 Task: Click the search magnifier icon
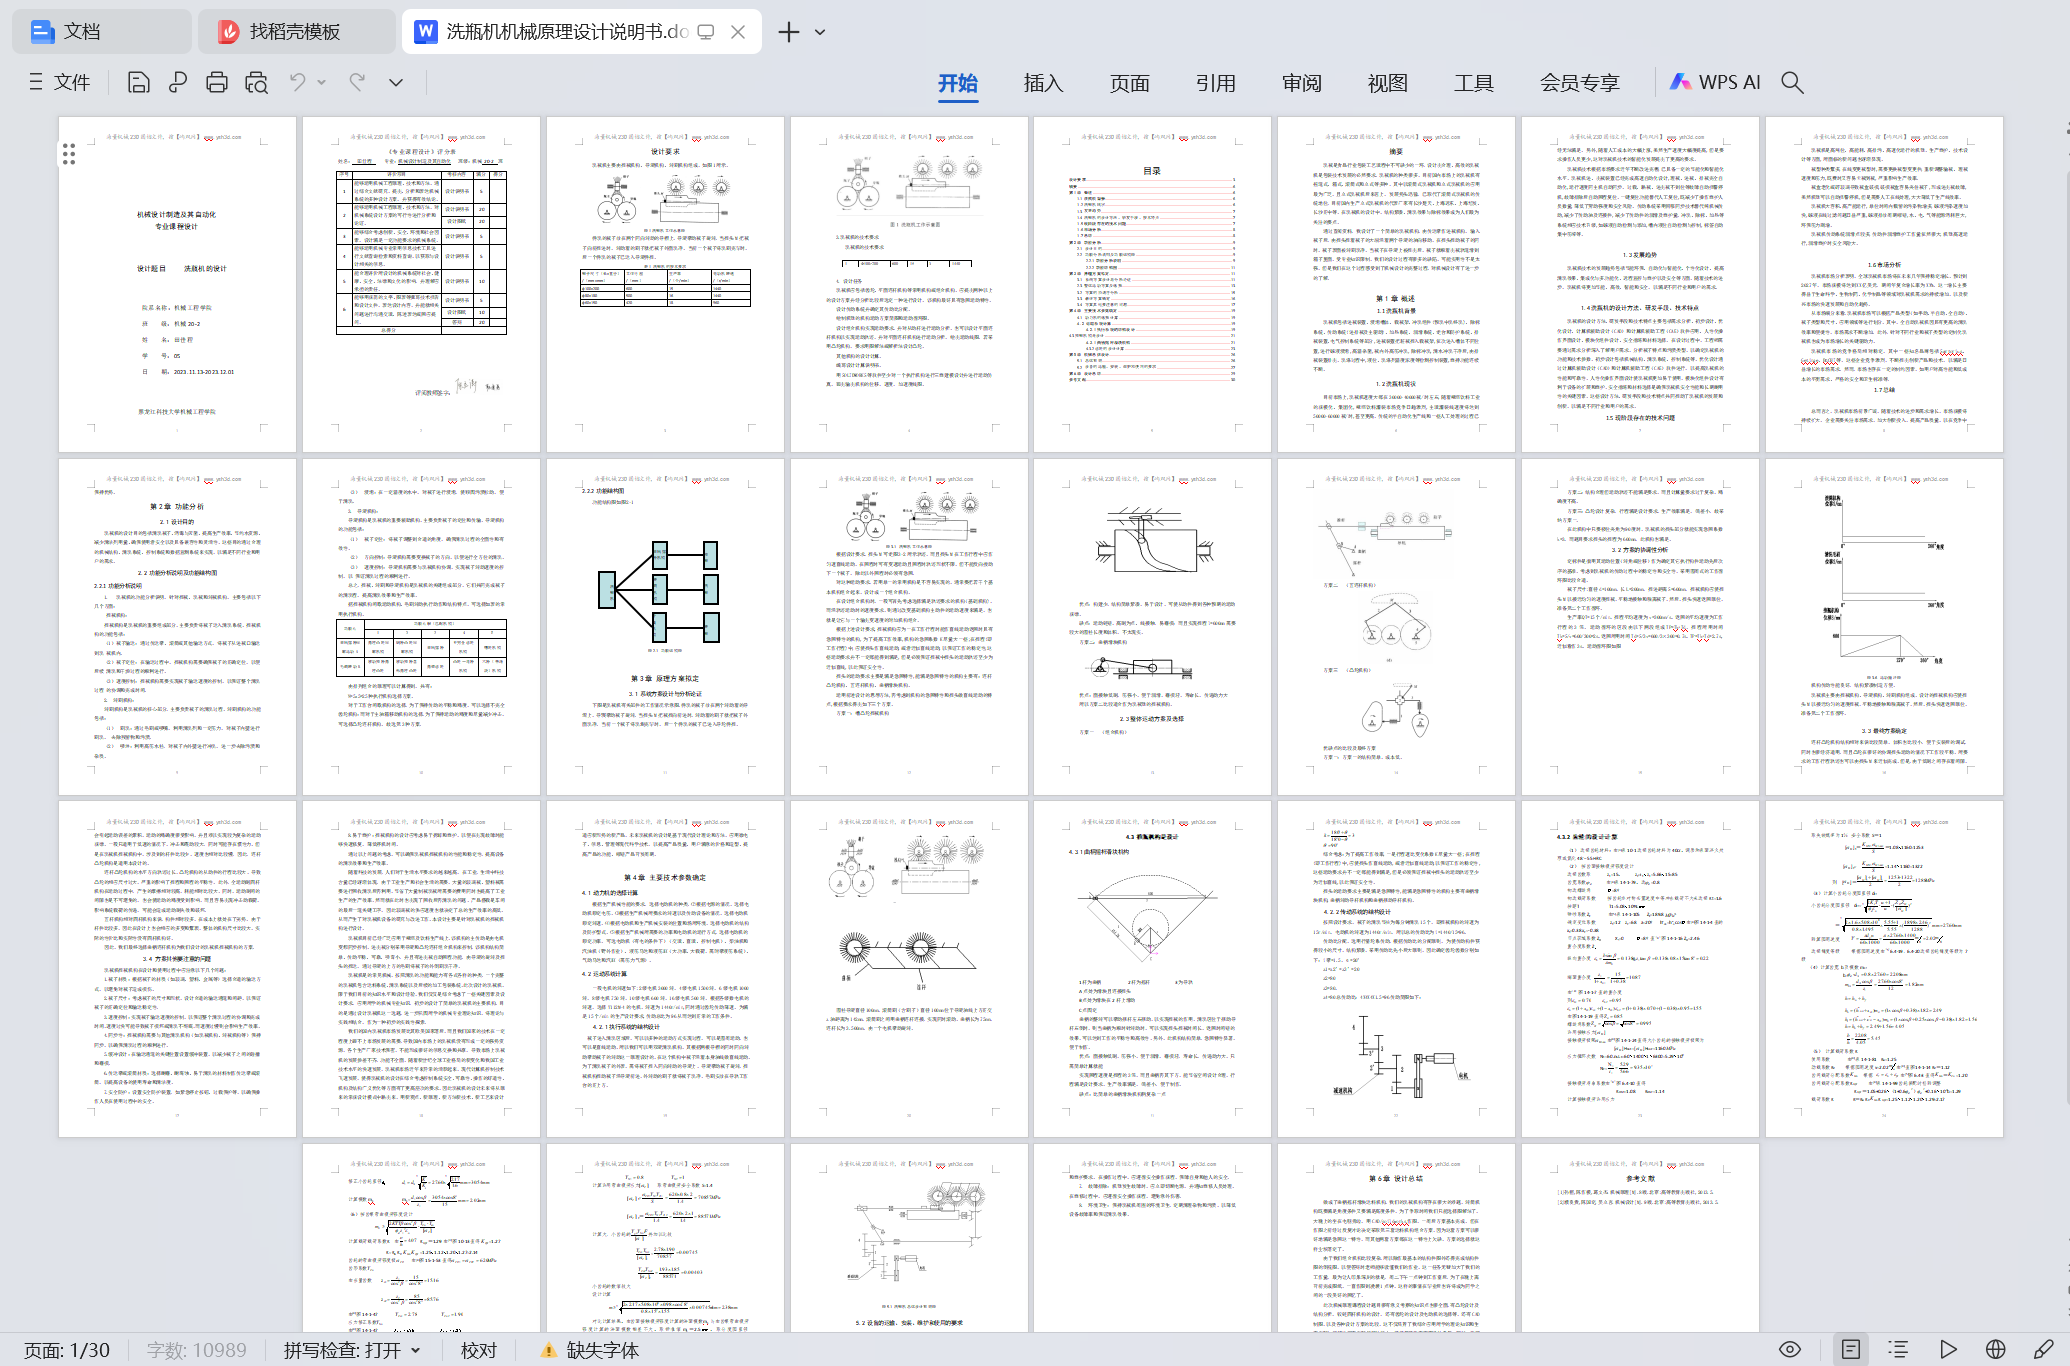(1793, 83)
